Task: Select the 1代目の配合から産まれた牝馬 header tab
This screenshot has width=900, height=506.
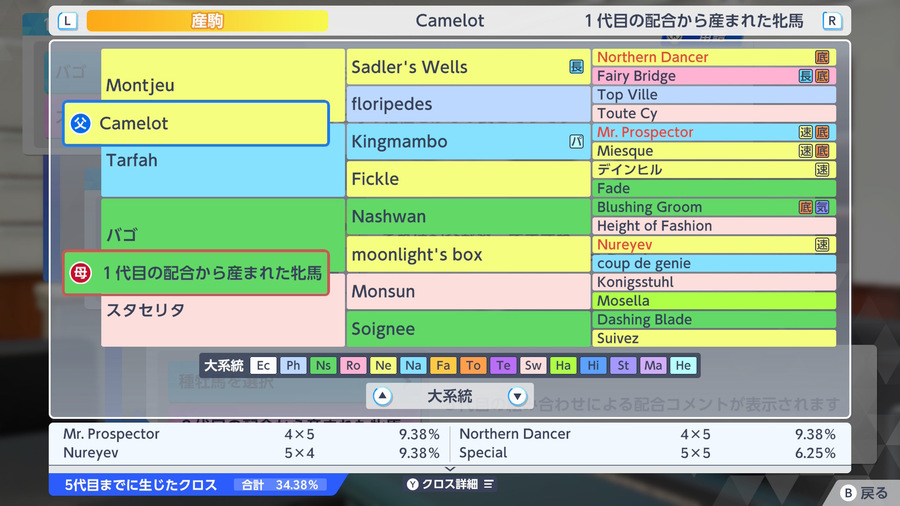Action: (694, 21)
